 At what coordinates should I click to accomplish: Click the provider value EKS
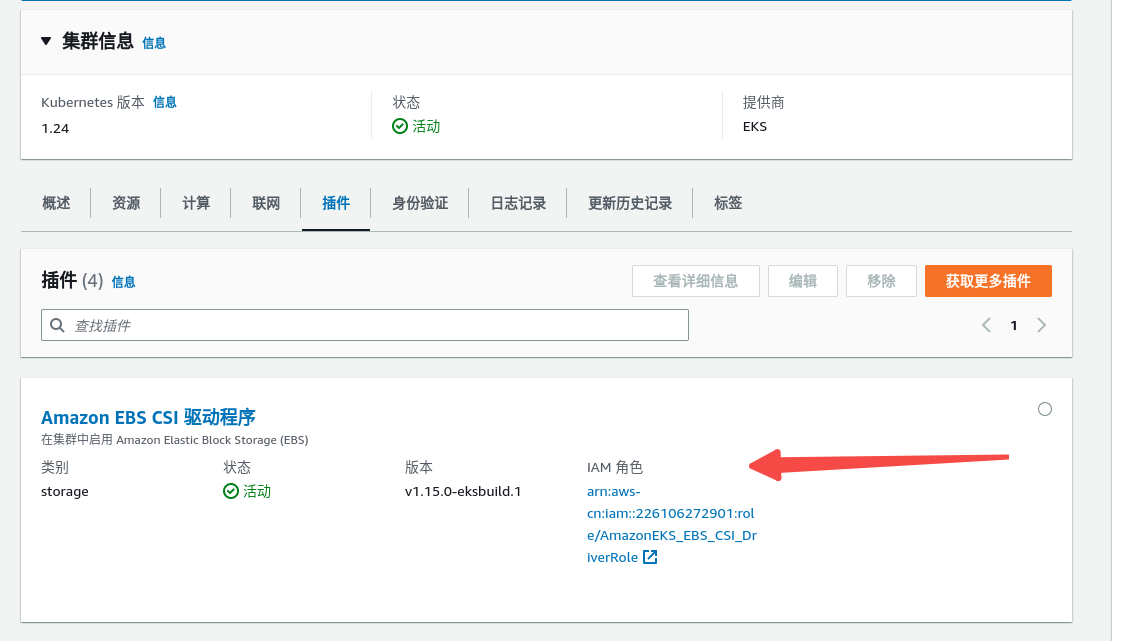pos(754,126)
